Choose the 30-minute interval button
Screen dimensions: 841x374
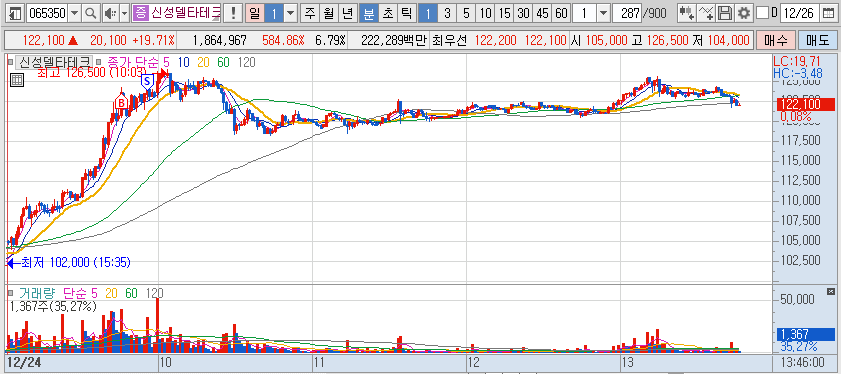(x=523, y=13)
